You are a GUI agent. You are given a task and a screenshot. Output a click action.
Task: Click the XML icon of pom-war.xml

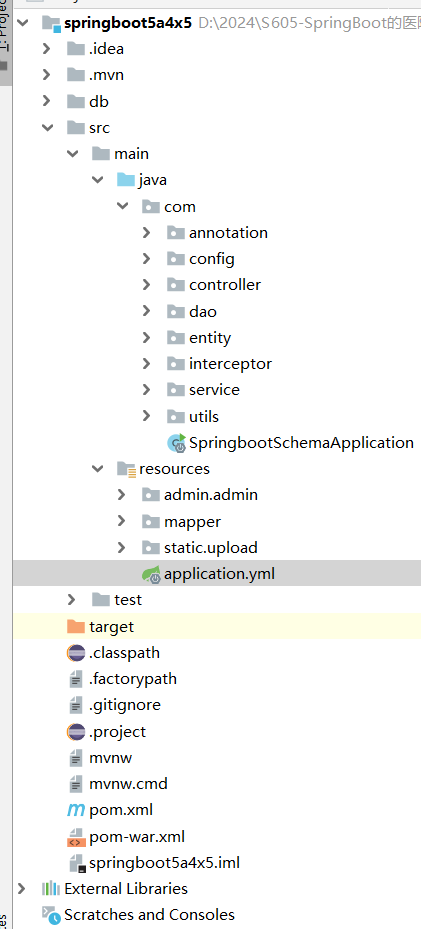click(x=76, y=837)
